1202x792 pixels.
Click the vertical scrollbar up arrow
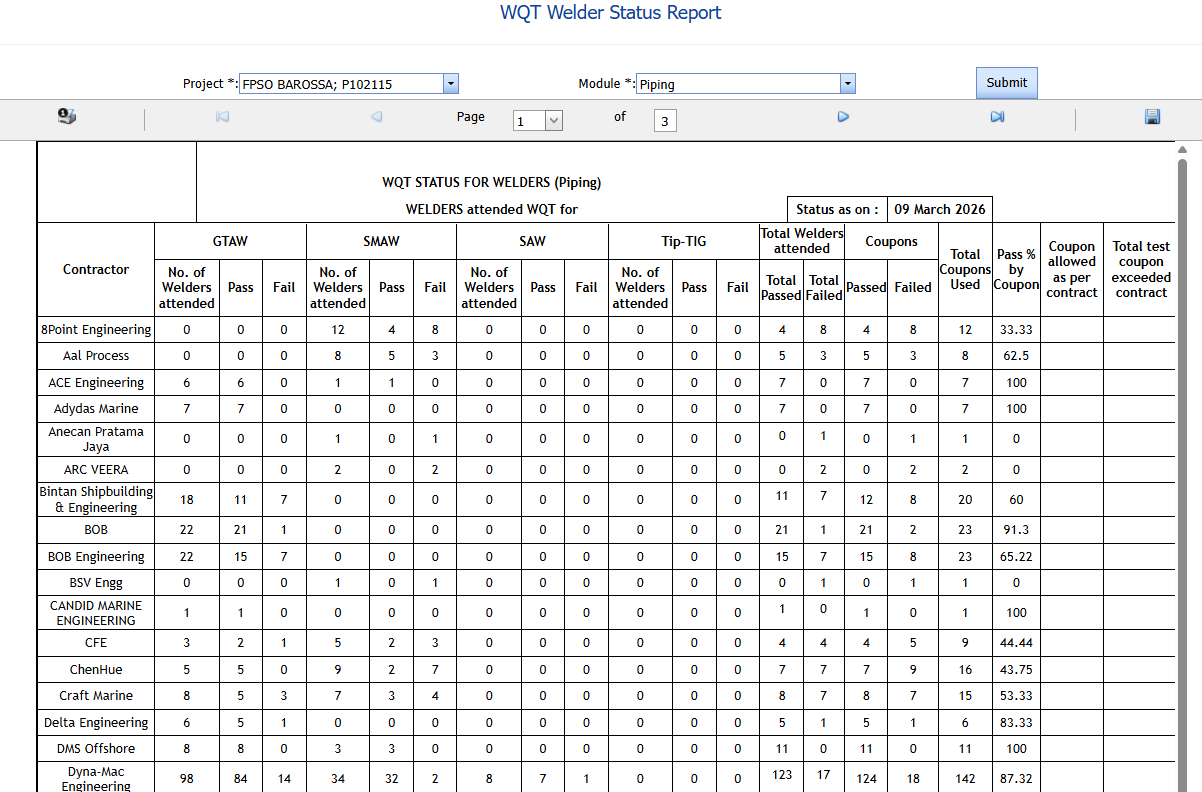(x=1182, y=149)
